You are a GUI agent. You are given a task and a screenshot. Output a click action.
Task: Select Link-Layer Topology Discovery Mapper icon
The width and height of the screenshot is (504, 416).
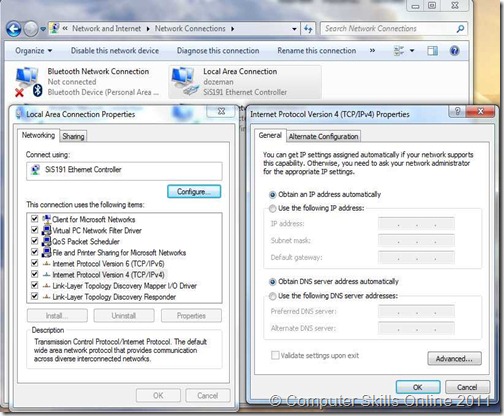click(x=47, y=286)
